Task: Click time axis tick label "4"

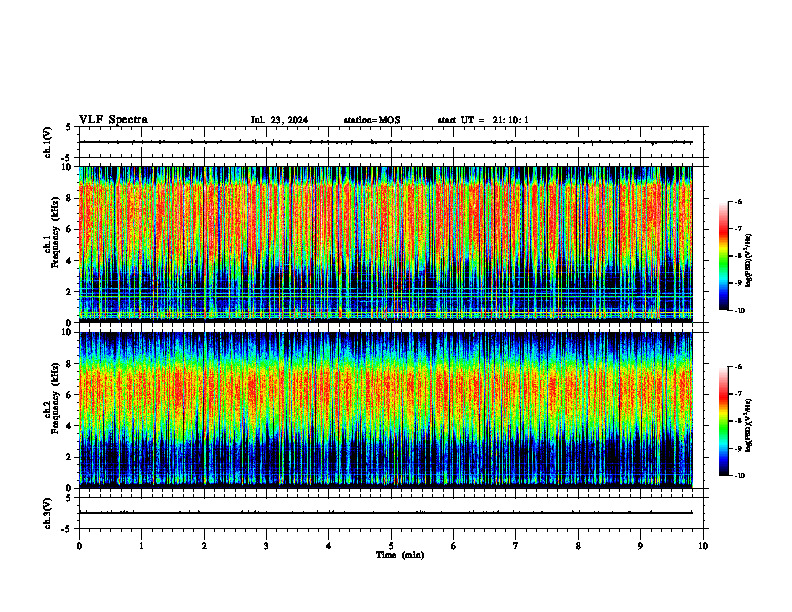Action: (x=329, y=546)
